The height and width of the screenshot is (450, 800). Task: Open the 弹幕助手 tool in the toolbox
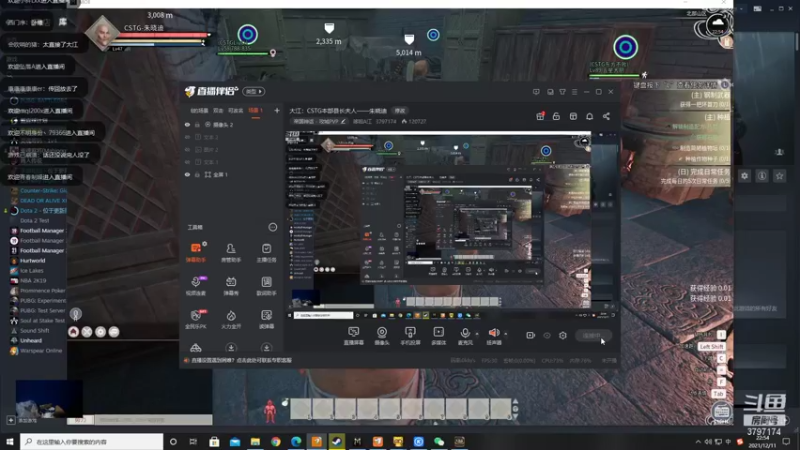(x=196, y=252)
